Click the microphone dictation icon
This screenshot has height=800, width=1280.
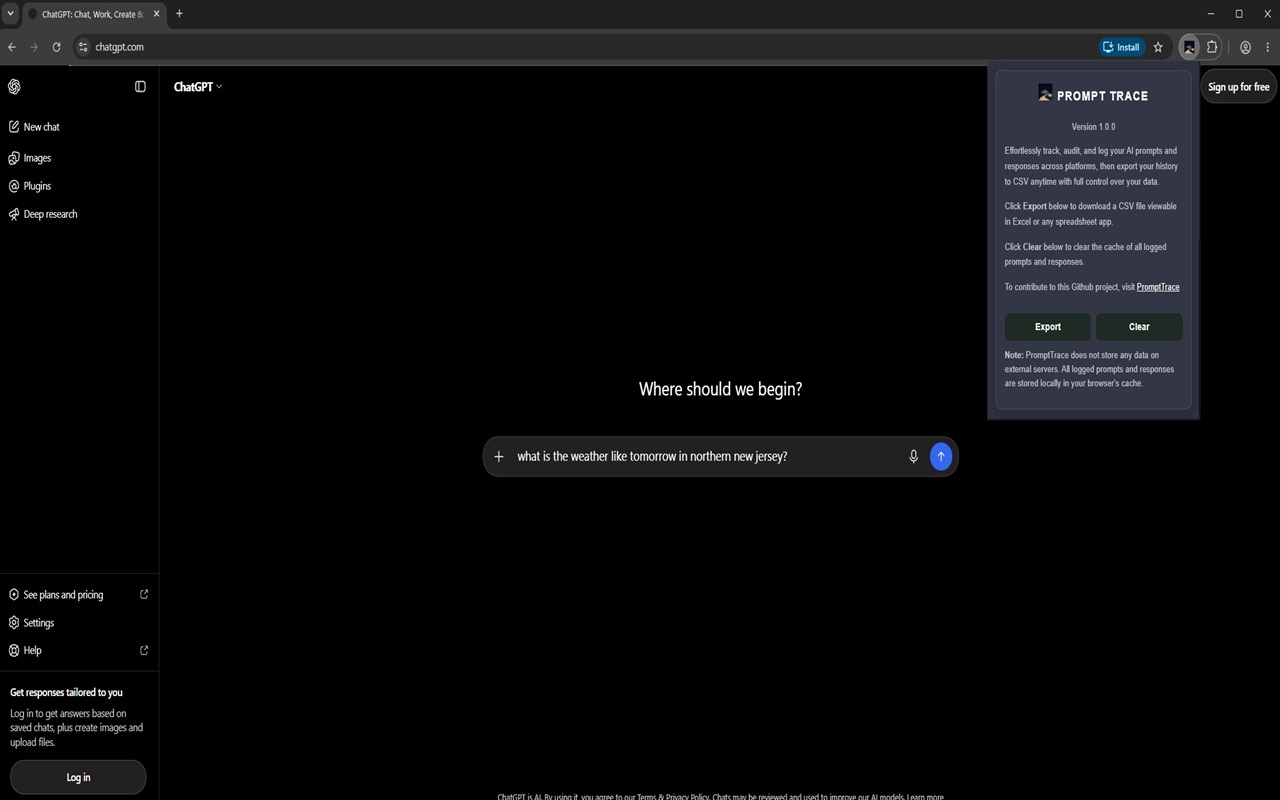click(x=913, y=456)
